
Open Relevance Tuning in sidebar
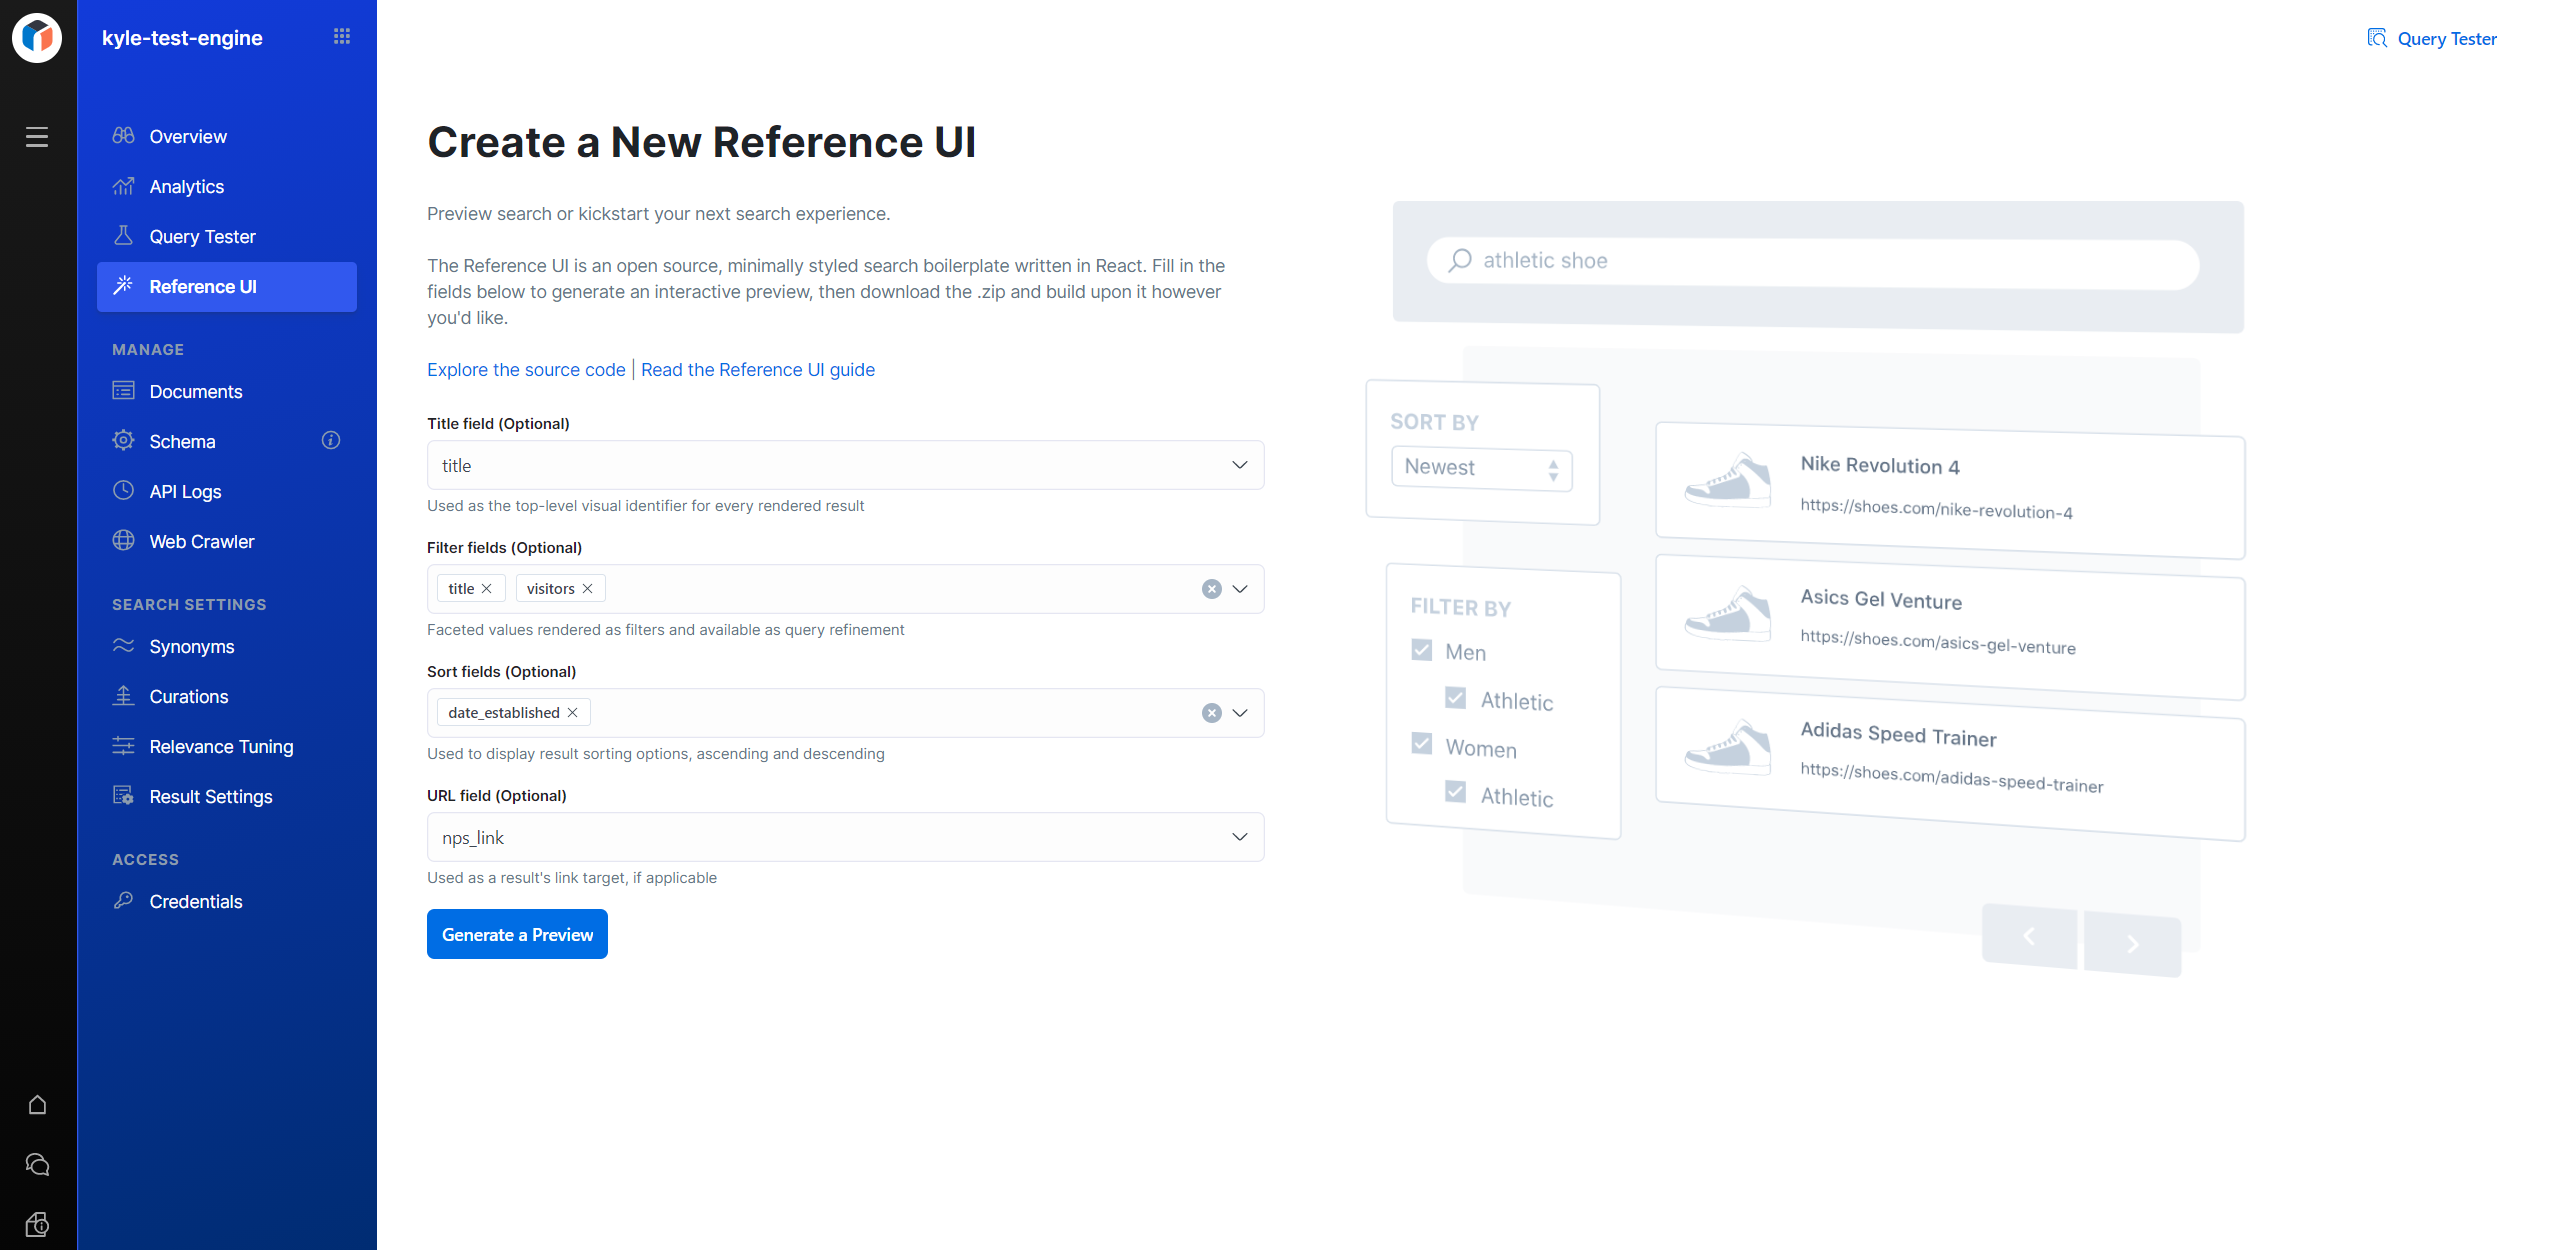tap(221, 747)
